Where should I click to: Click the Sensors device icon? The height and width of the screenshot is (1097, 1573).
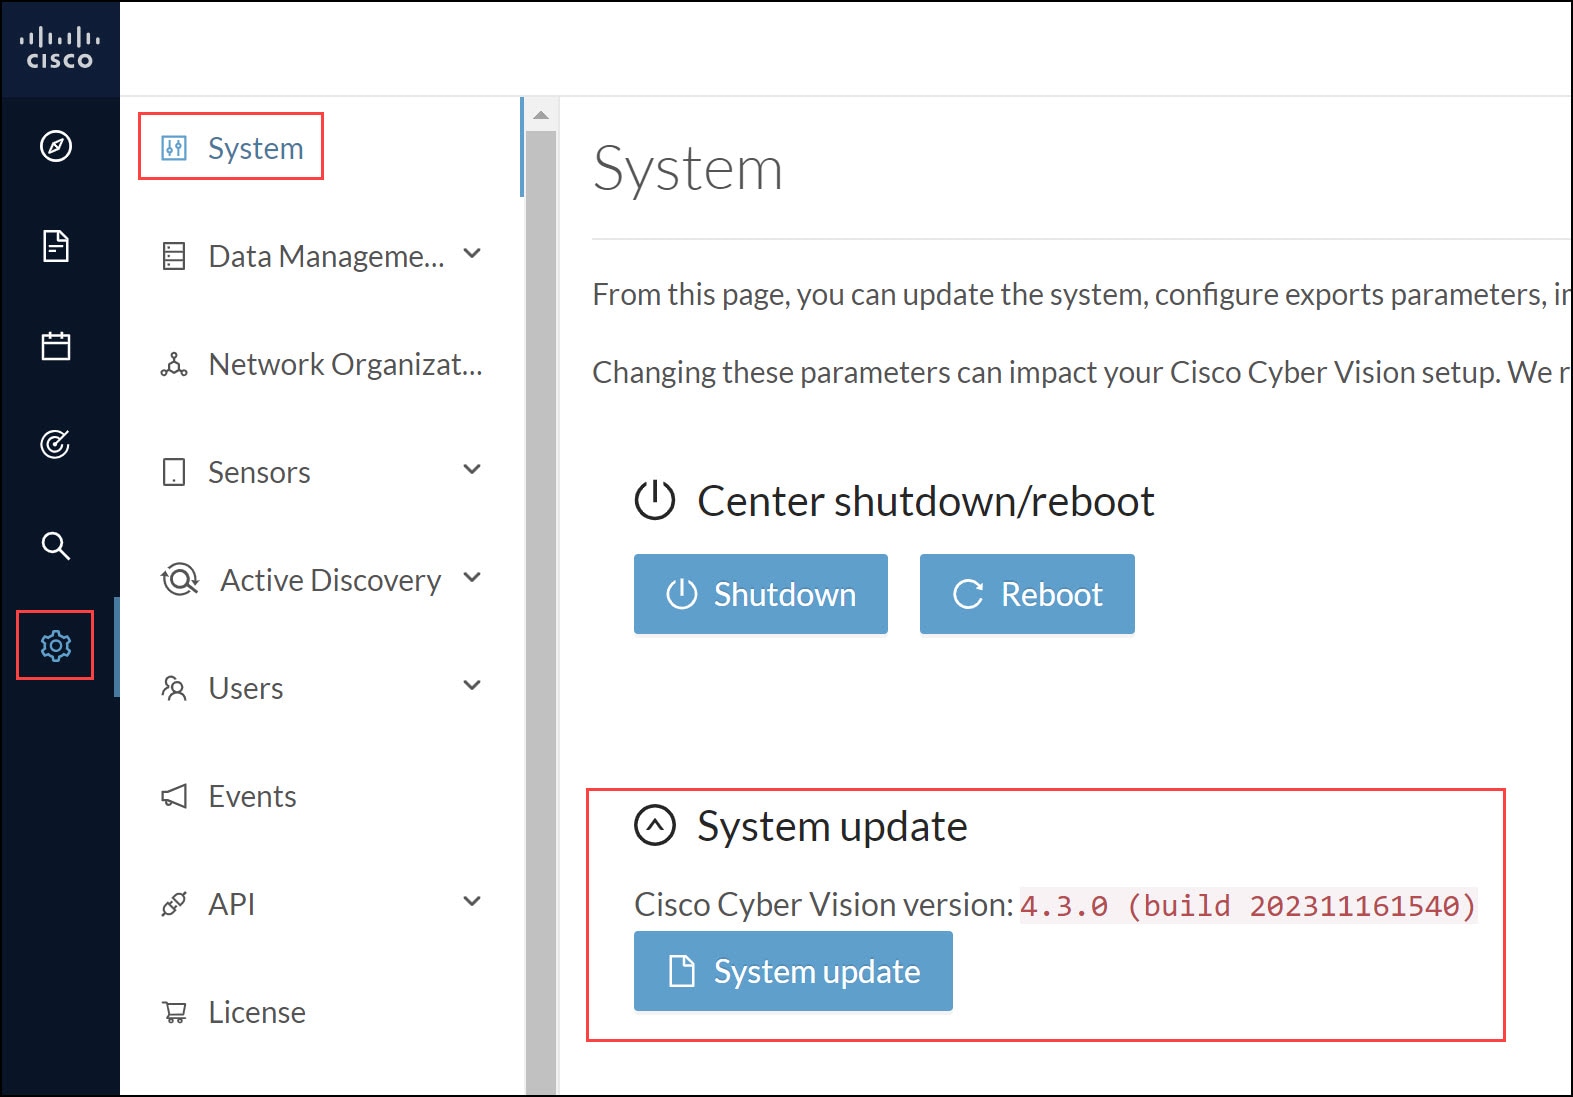pyautogui.click(x=174, y=472)
